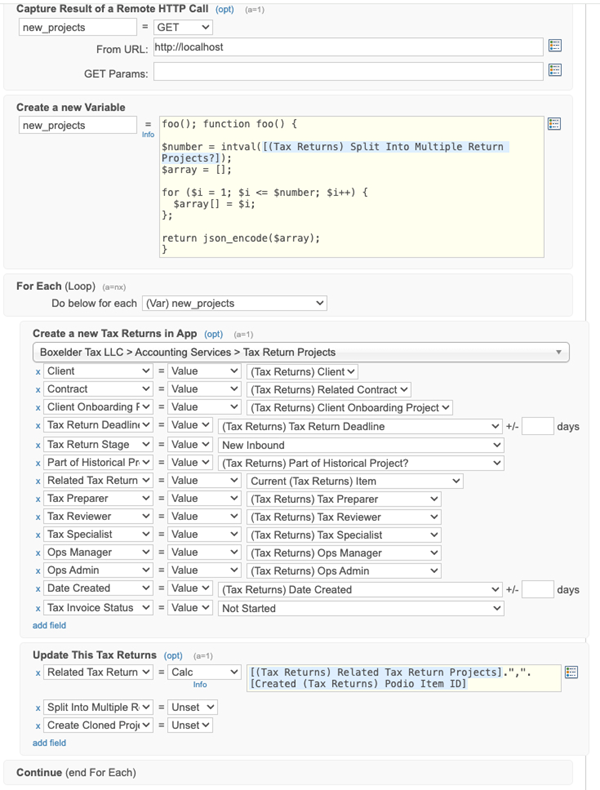This screenshot has width=600, height=790.
Task: Open the Calc type dropdown for Related Tax Return
Action: coord(204,672)
